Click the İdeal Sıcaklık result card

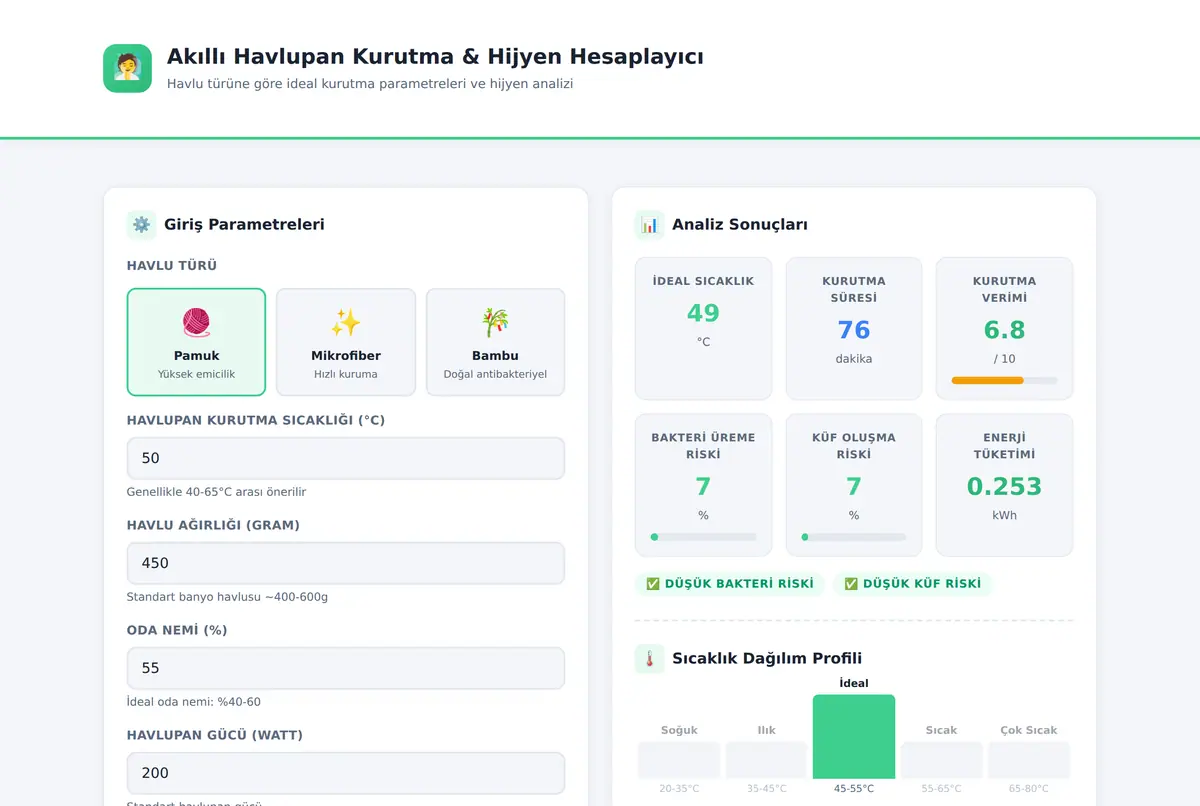click(703, 328)
